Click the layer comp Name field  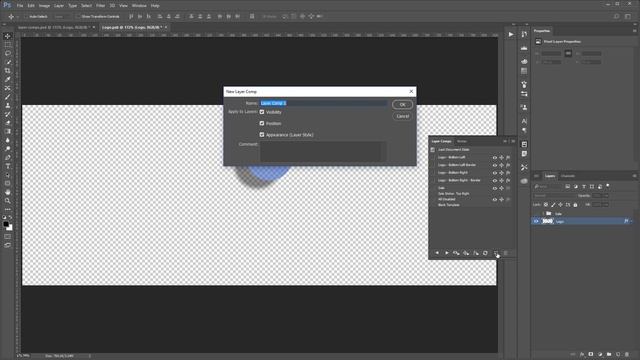coord(323,103)
